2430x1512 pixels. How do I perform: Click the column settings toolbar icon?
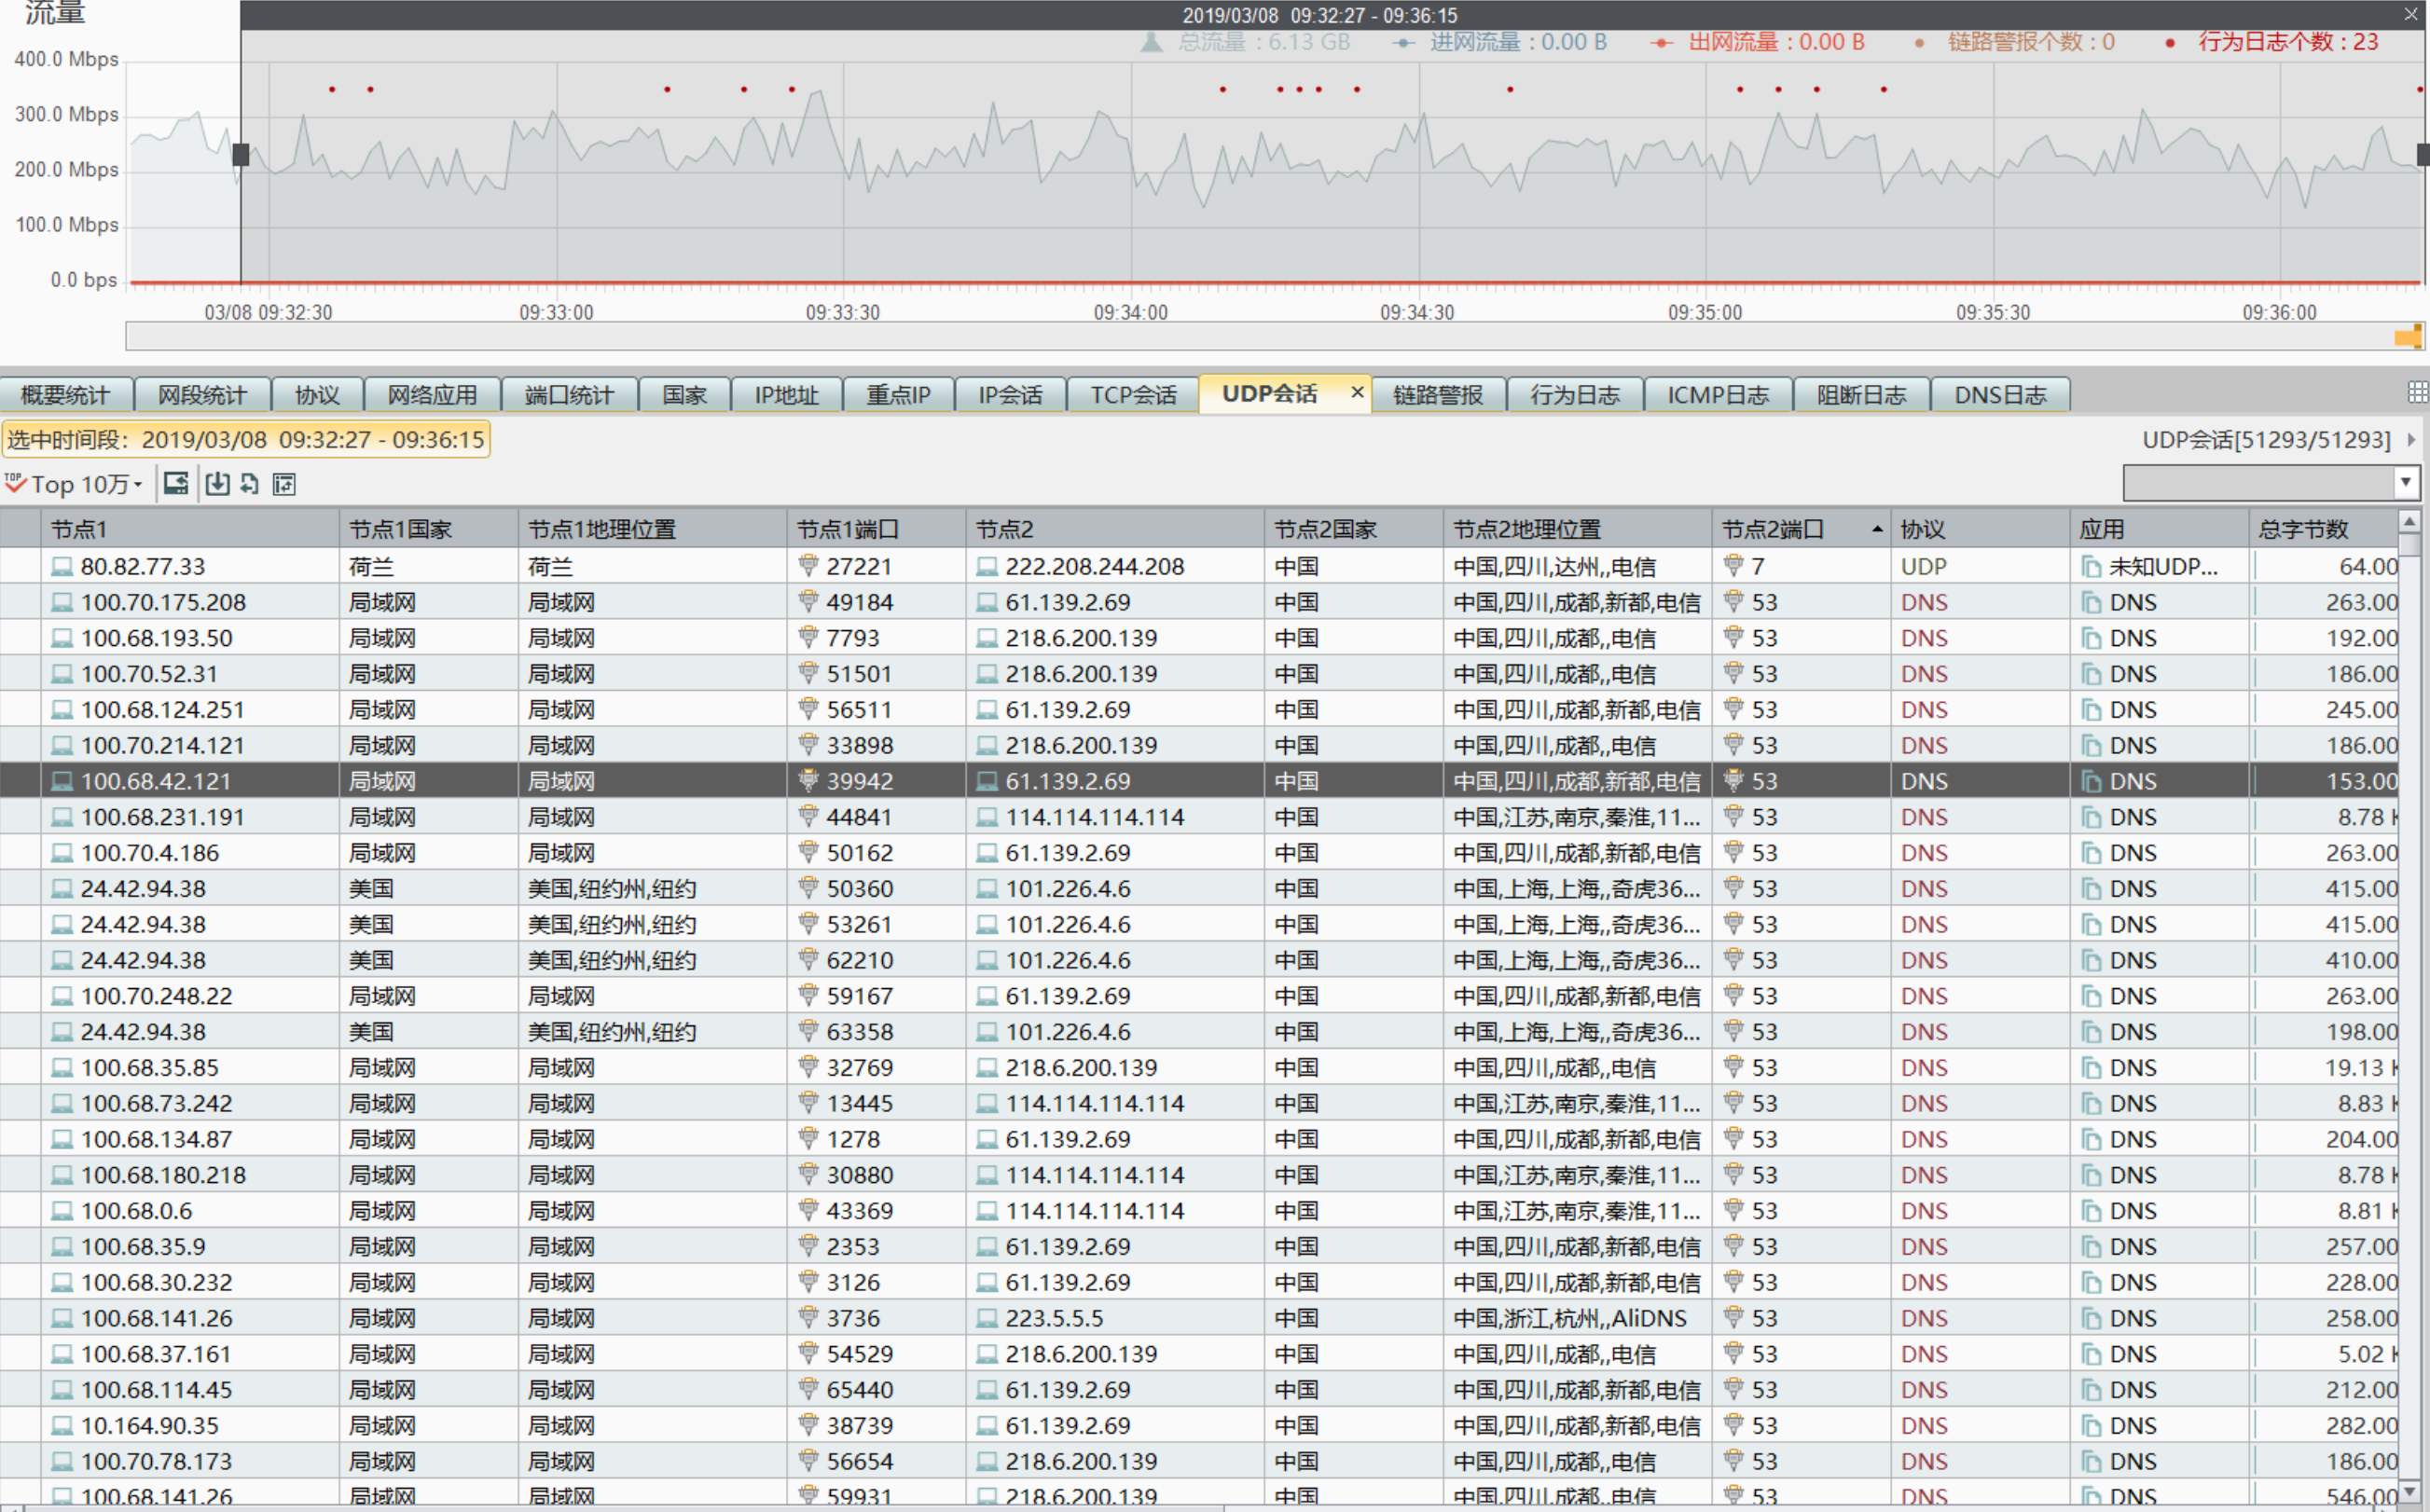(x=284, y=484)
